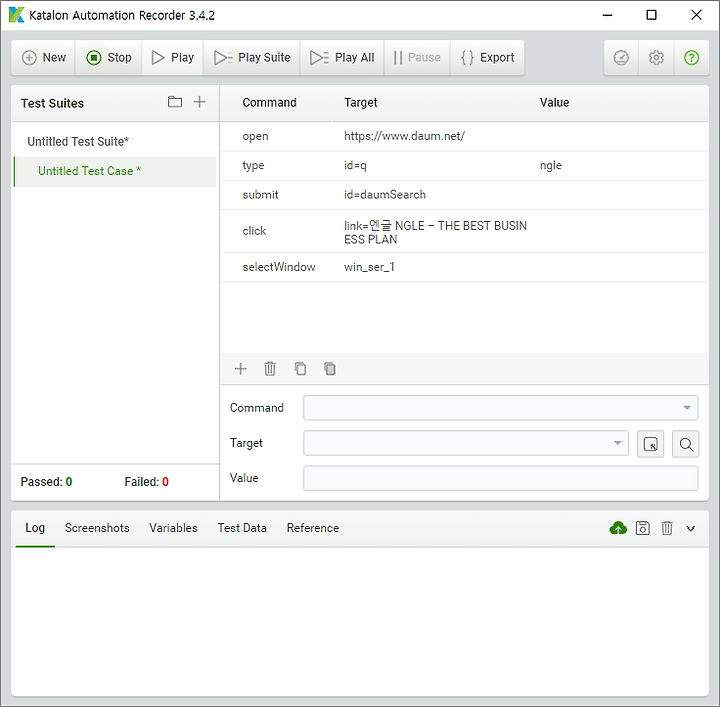Switch to the Reference tab

[x=313, y=528]
